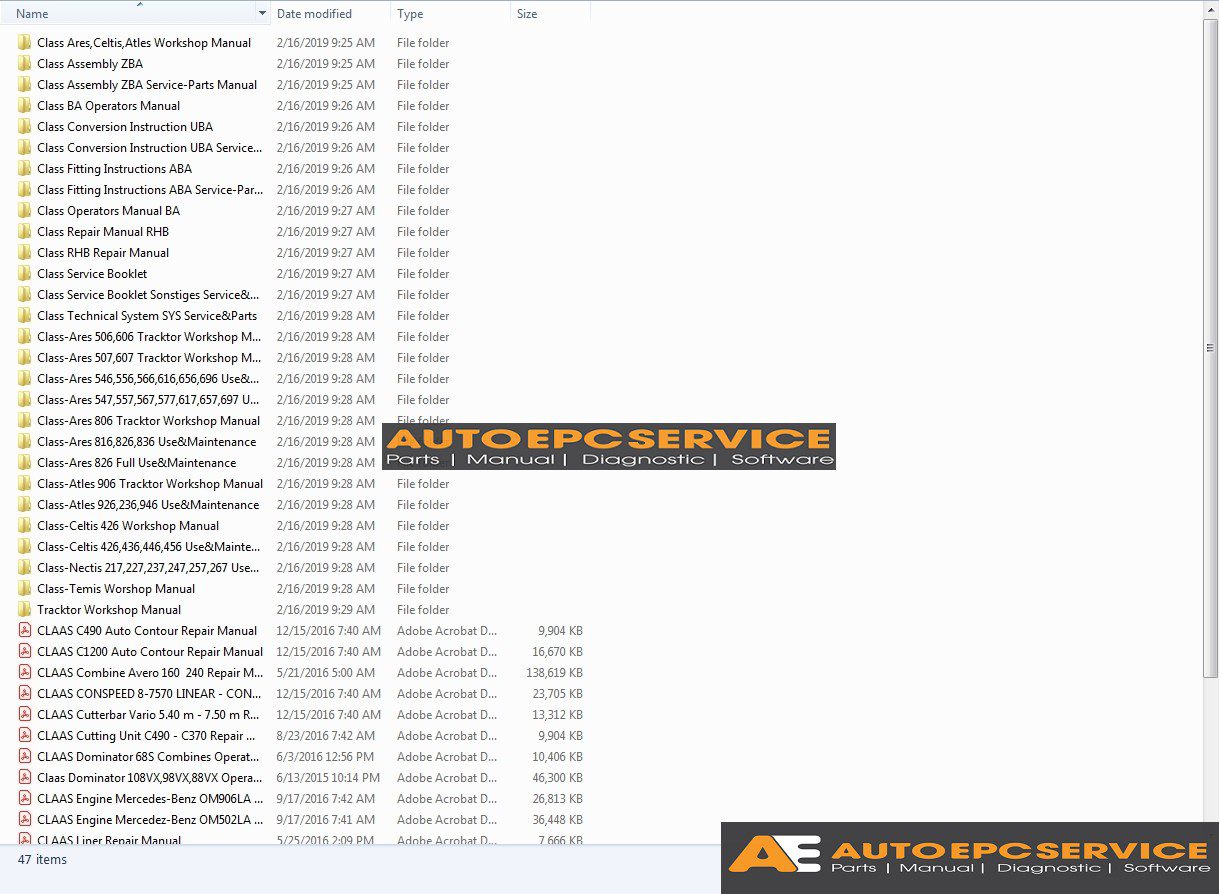Select Class Assembly ZBA Service-Parts Manual folder name
The width and height of the screenshot is (1219, 894).
pyautogui.click(x=147, y=85)
